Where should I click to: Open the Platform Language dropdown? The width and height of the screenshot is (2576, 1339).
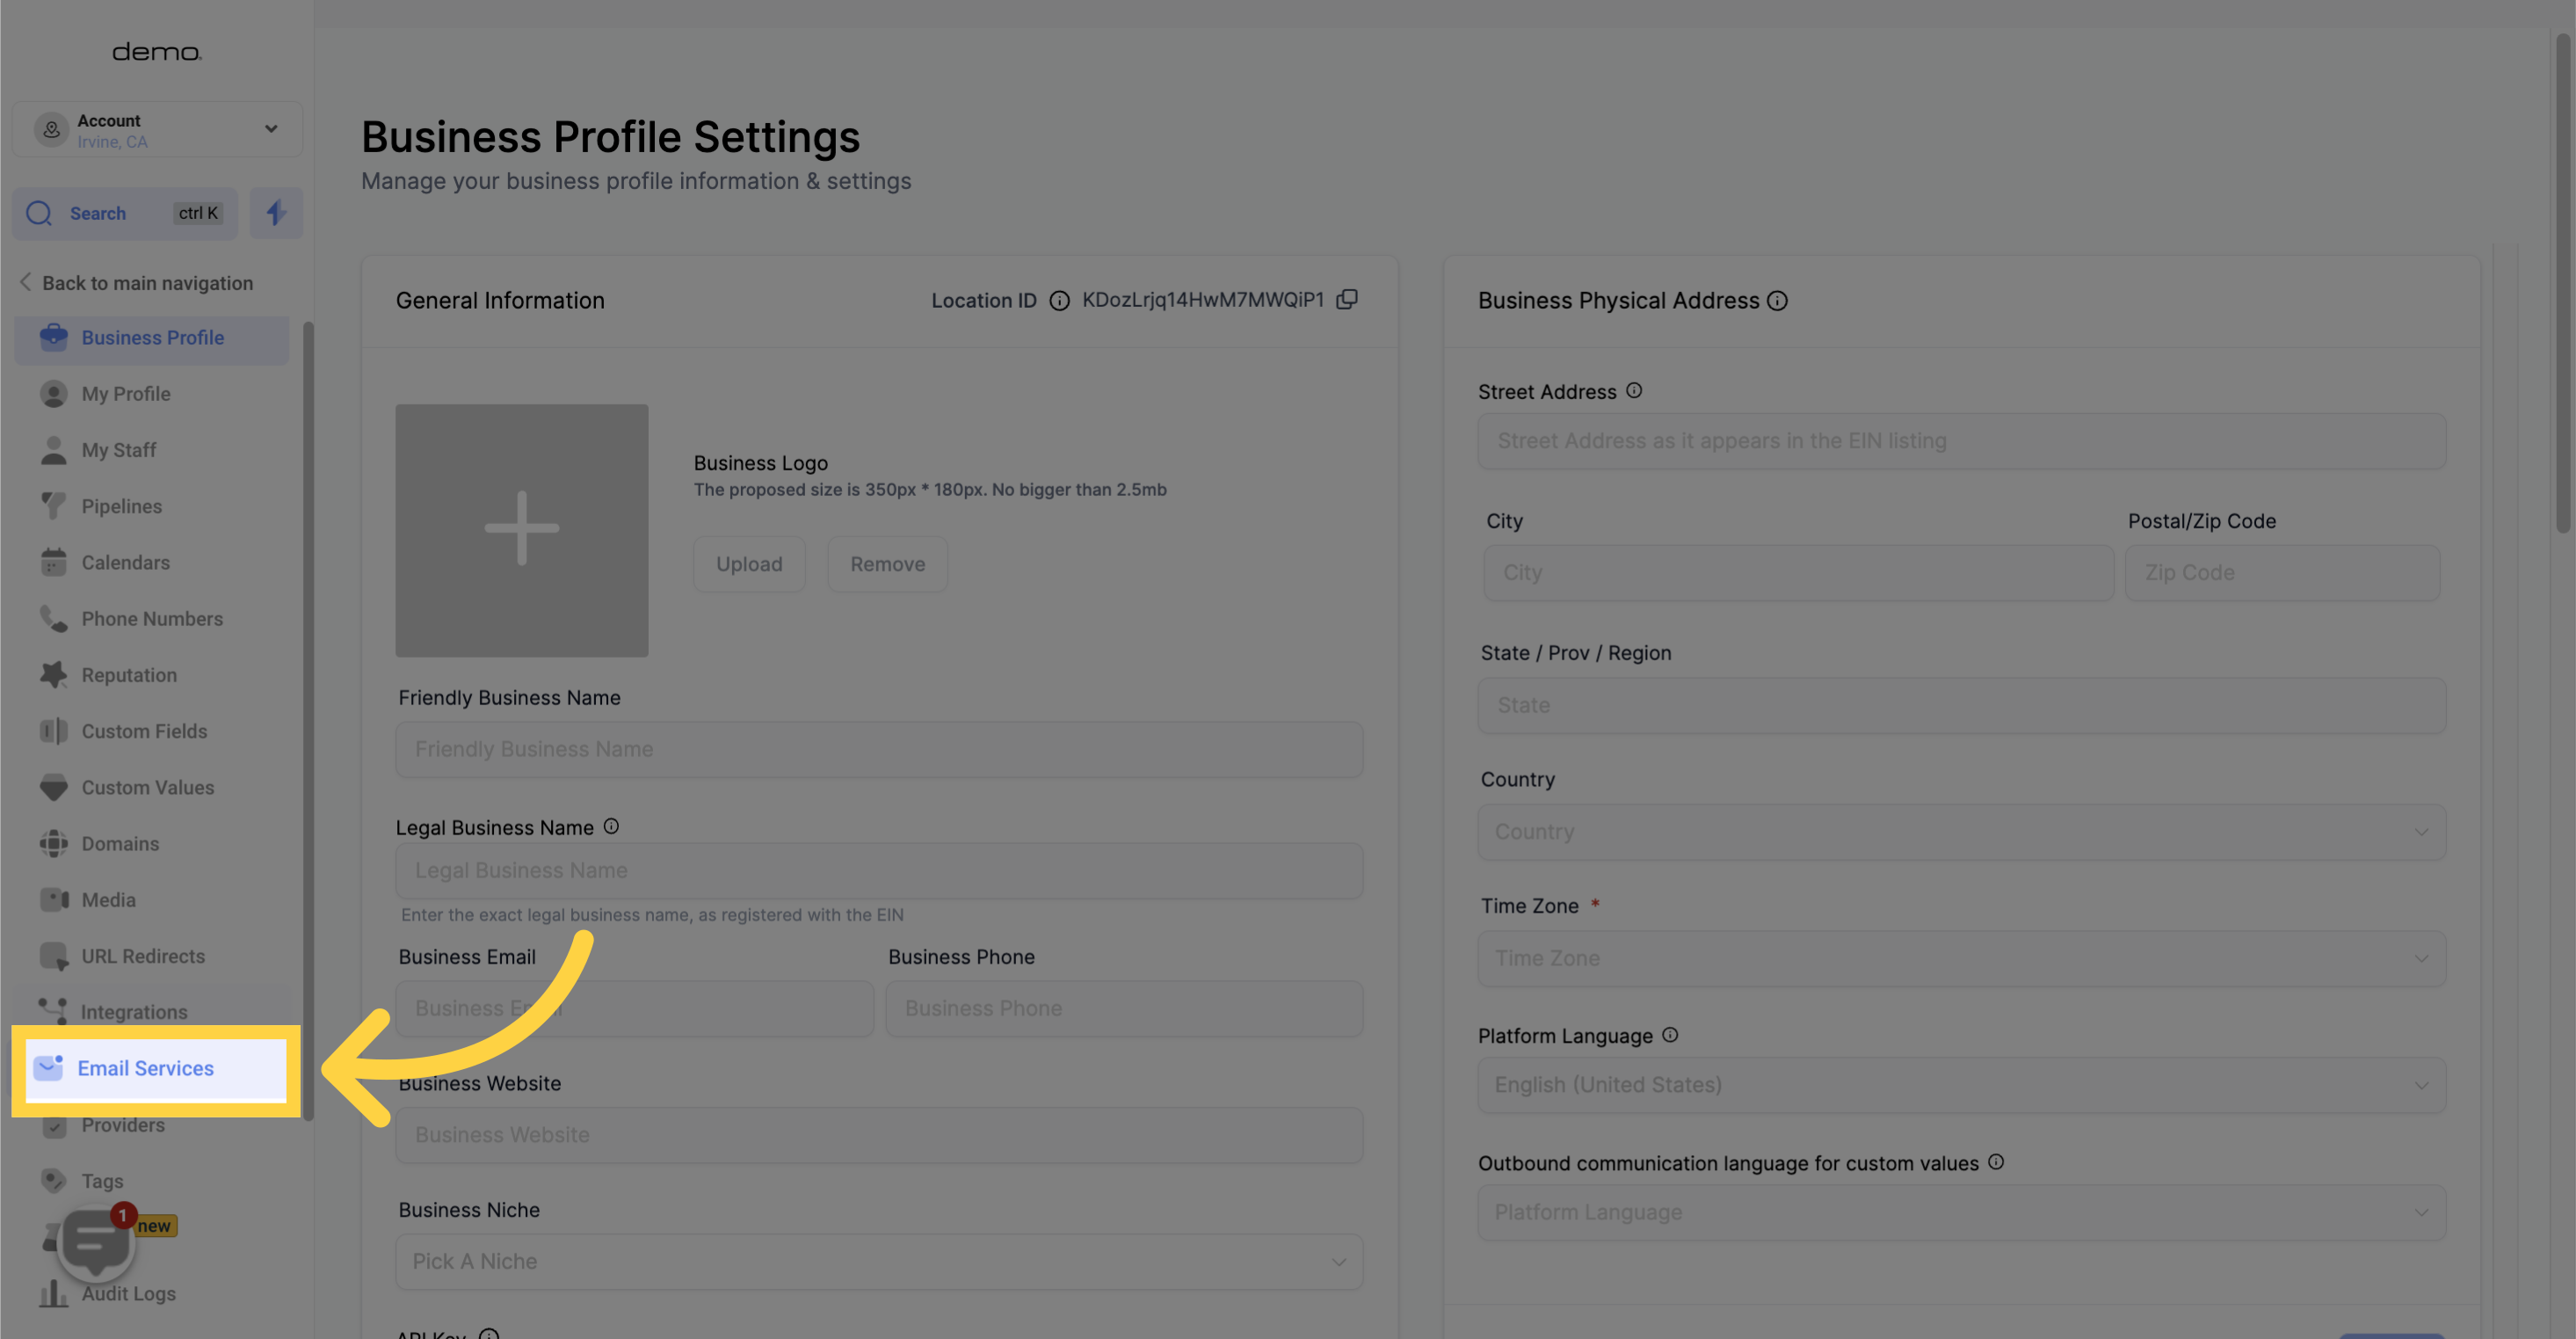(1961, 1085)
